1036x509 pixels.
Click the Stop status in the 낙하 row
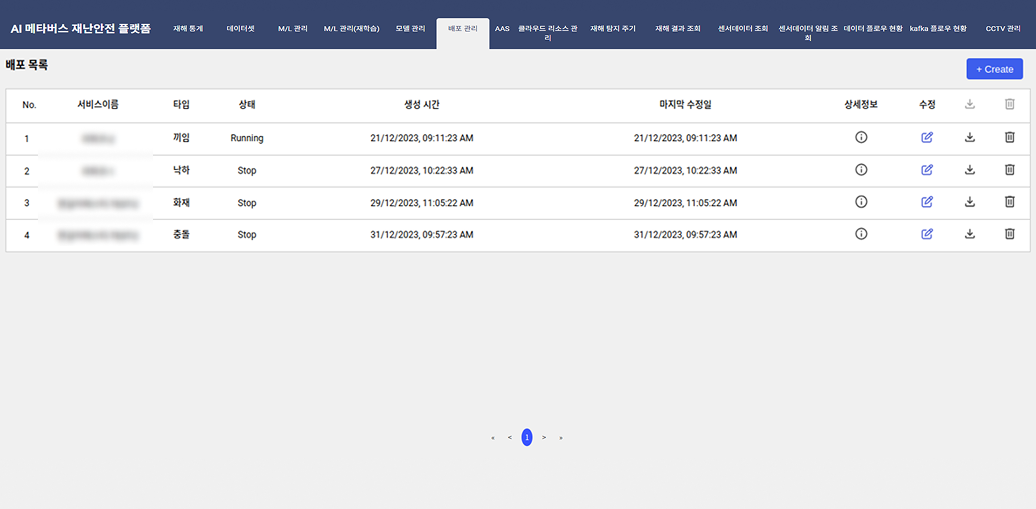(247, 171)
